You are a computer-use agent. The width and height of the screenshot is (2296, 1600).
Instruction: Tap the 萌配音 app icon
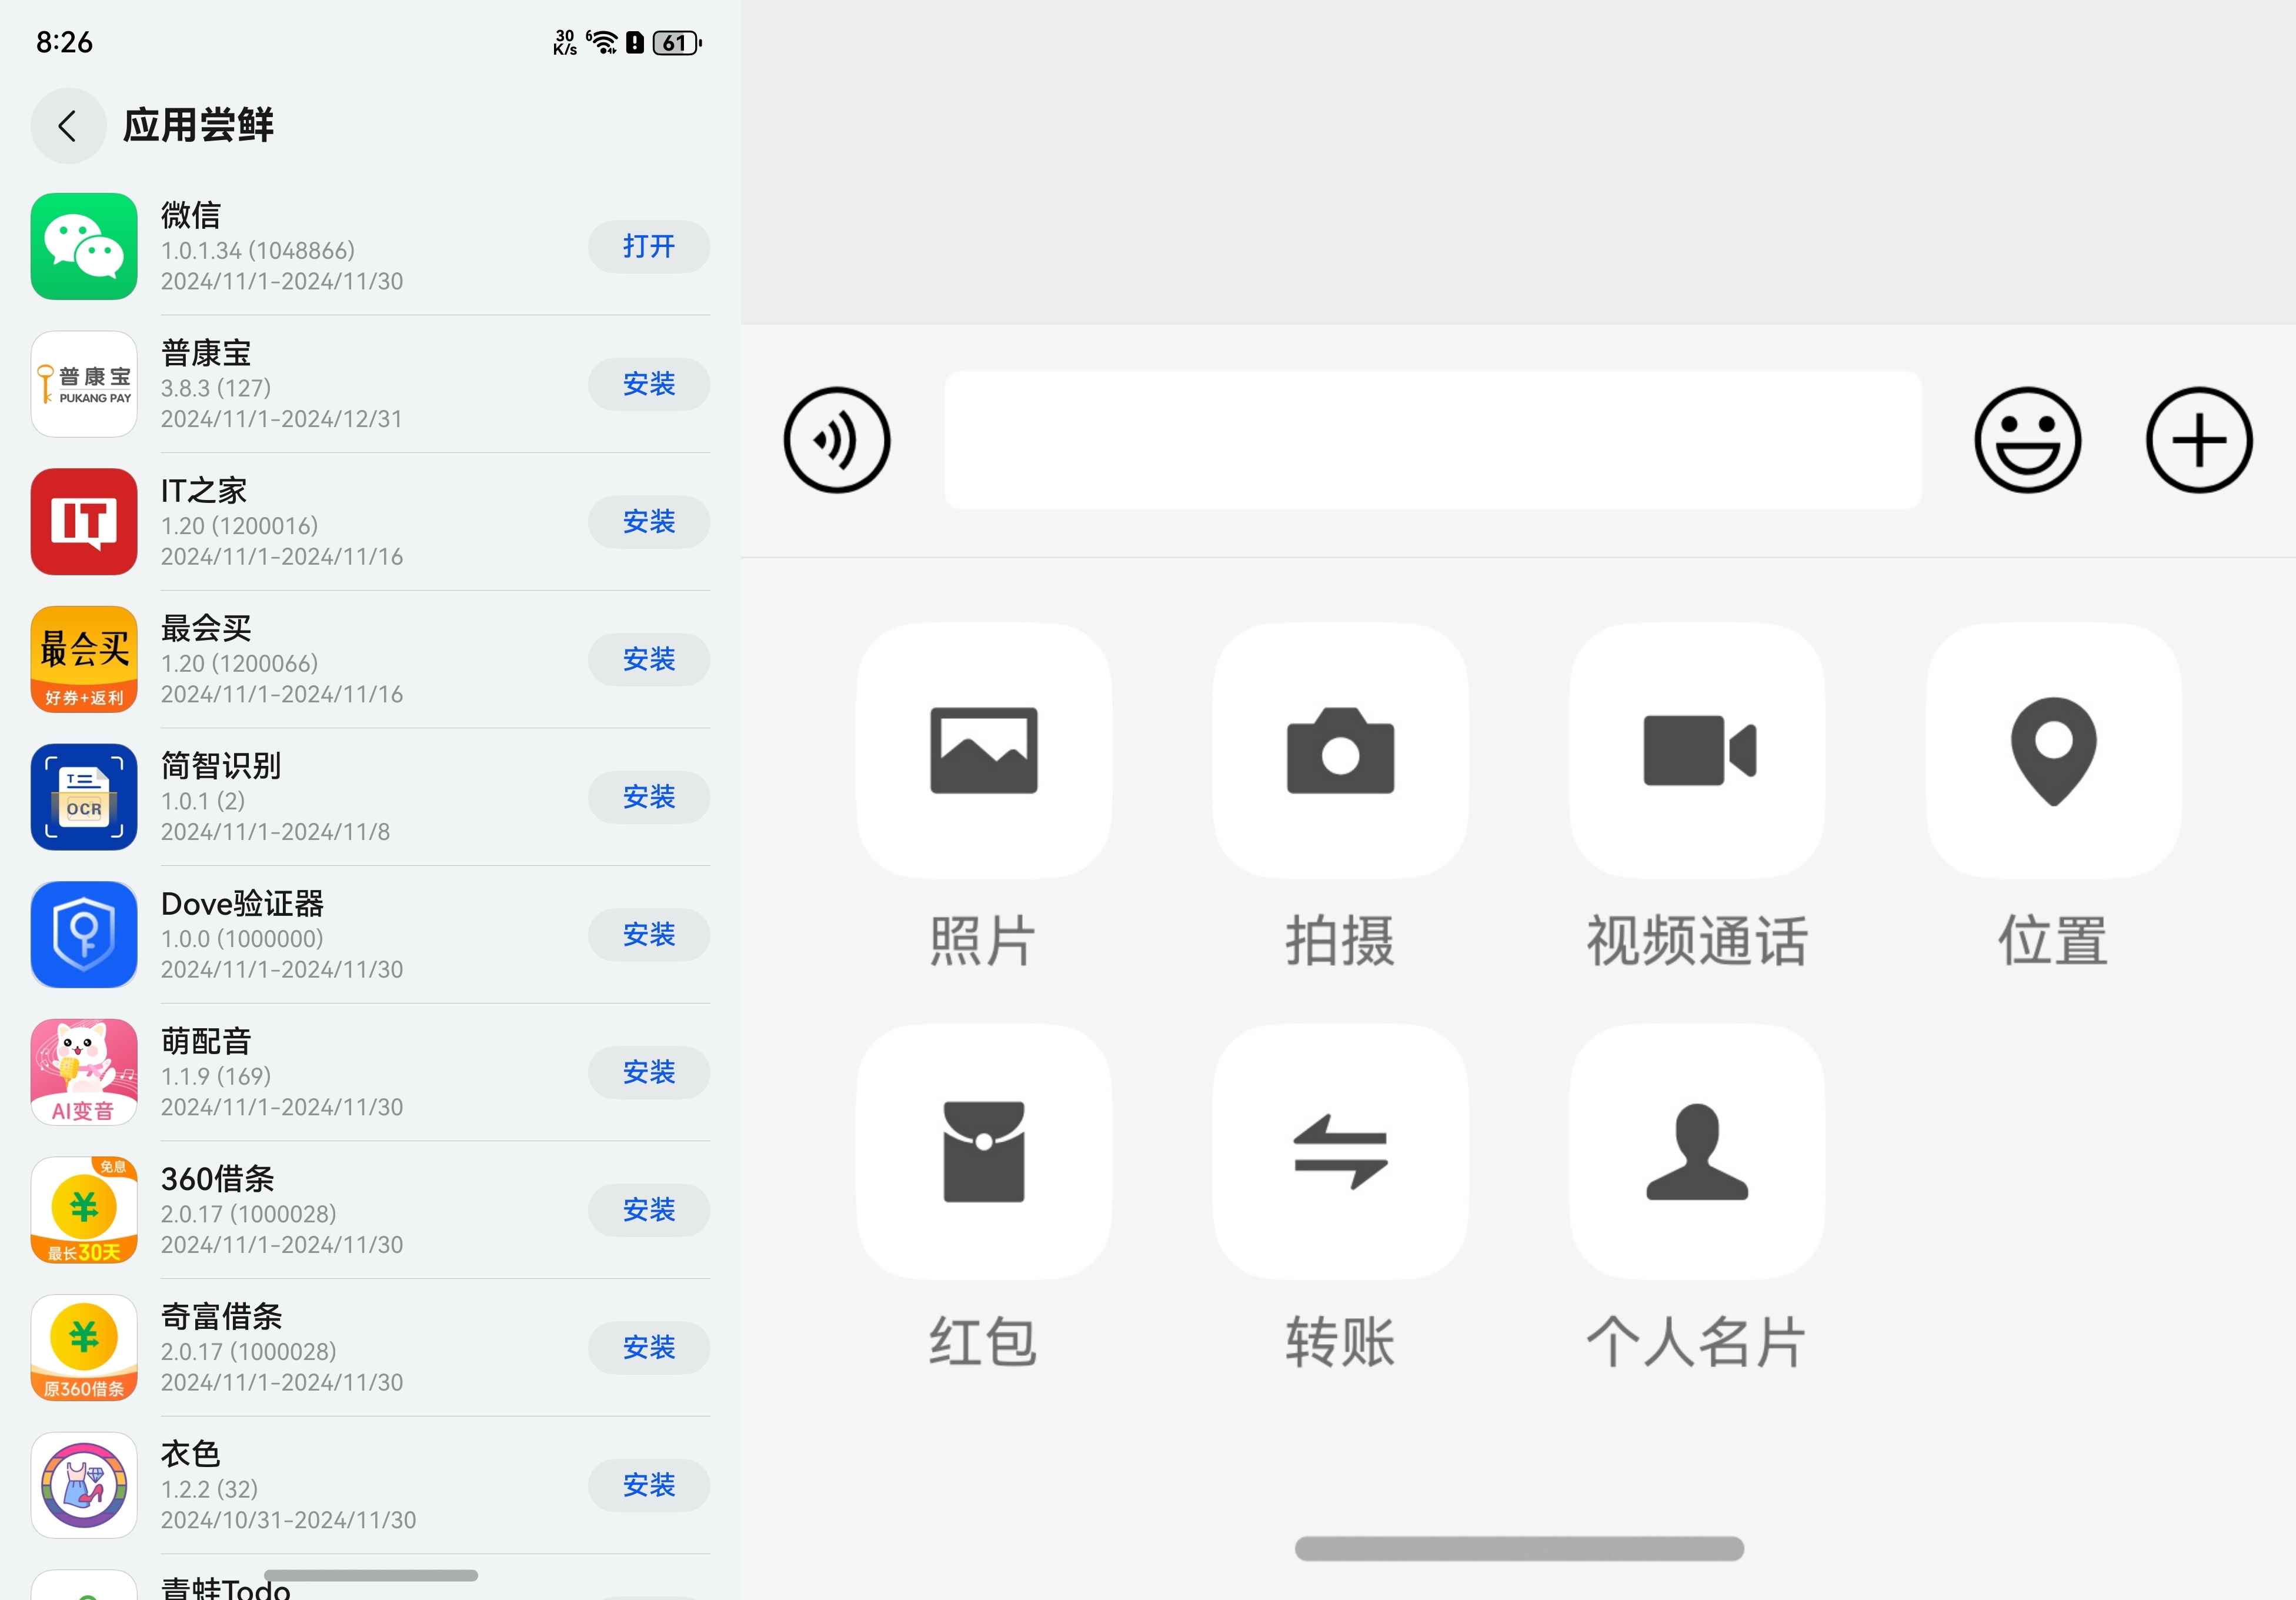(x=84, y=1072)
